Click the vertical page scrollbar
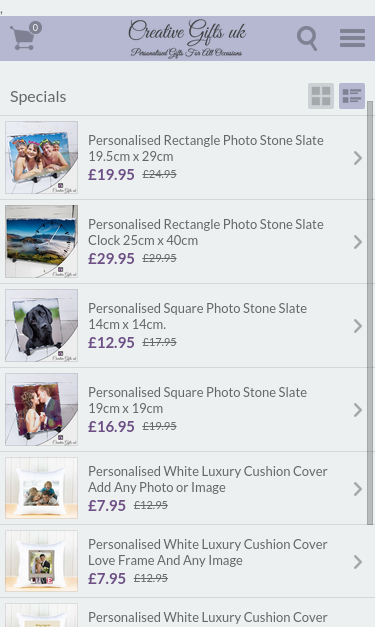The height and width of the screenshot is (627, 375). pos(371,312)
